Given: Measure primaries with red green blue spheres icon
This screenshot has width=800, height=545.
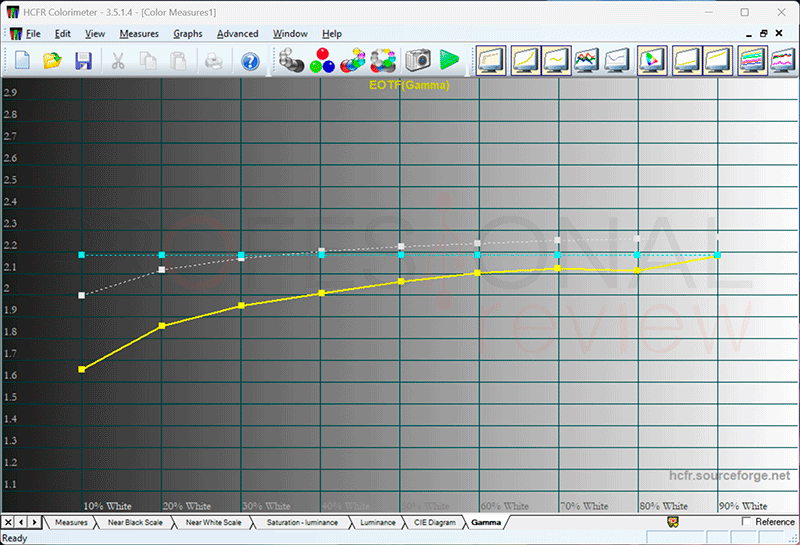Looking at the screenshot, I should pos(322,60).
